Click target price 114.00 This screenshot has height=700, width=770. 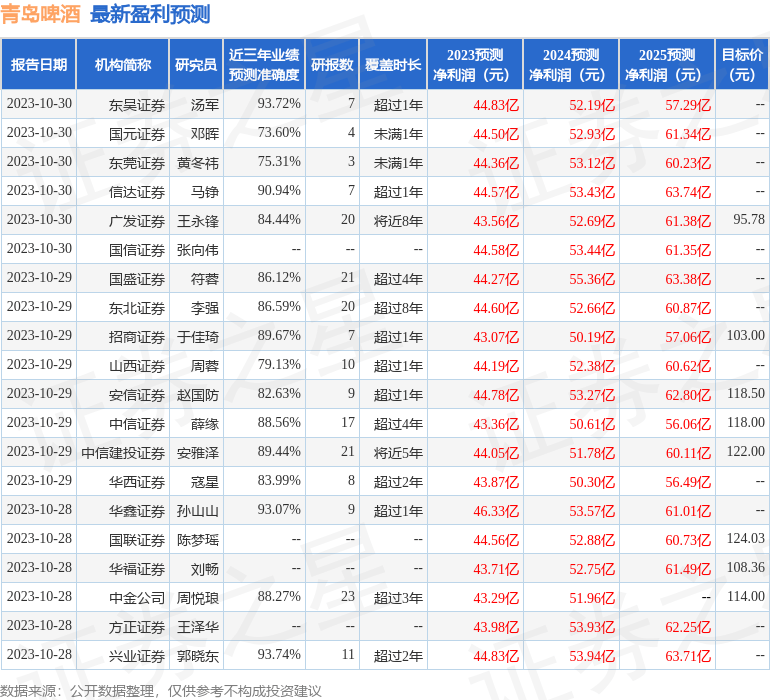[x=746, y=596]
